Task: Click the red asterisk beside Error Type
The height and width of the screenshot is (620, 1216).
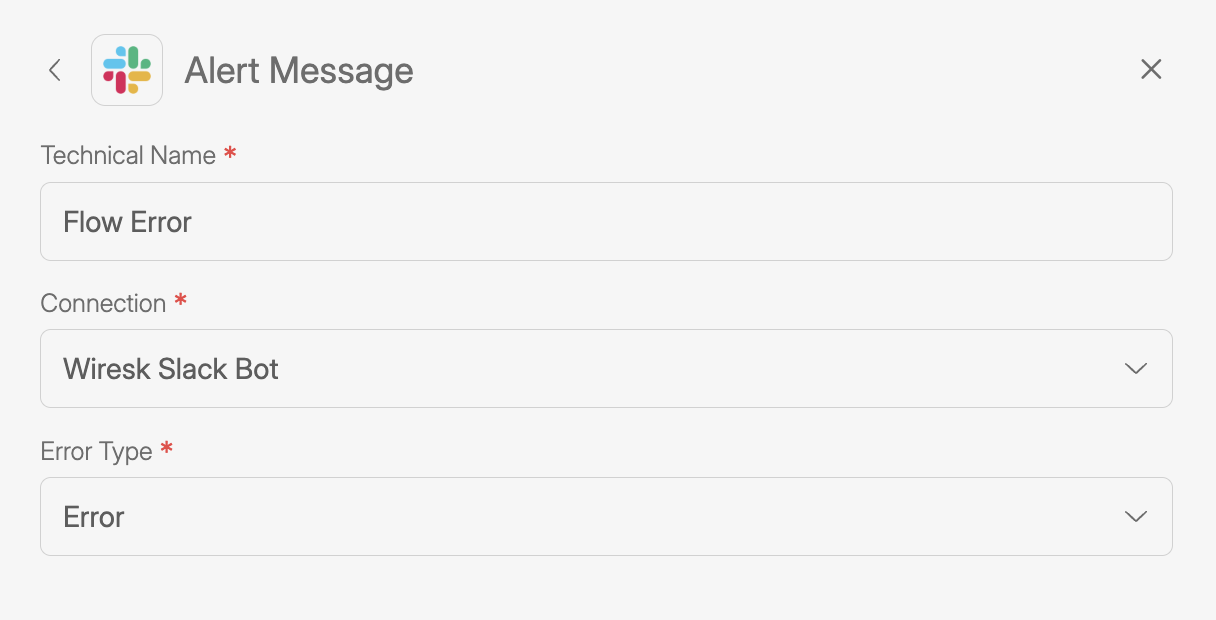Action: pyautogui.click(x=166, y=449)
